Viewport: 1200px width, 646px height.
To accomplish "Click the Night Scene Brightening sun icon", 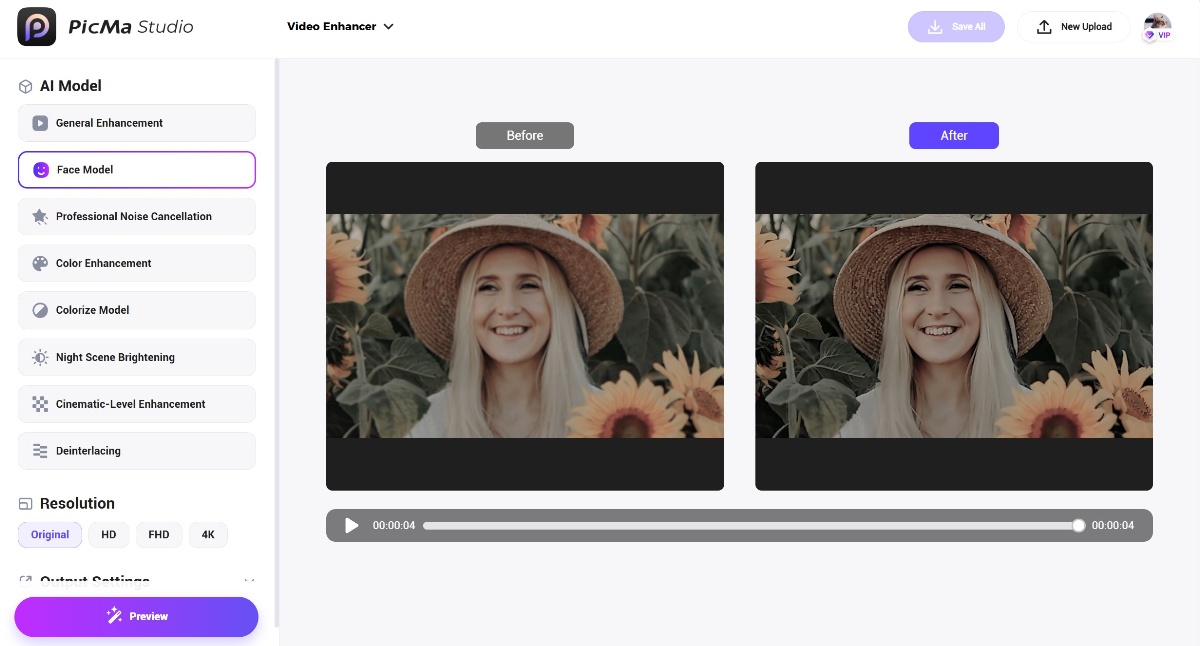I will 40,358.
